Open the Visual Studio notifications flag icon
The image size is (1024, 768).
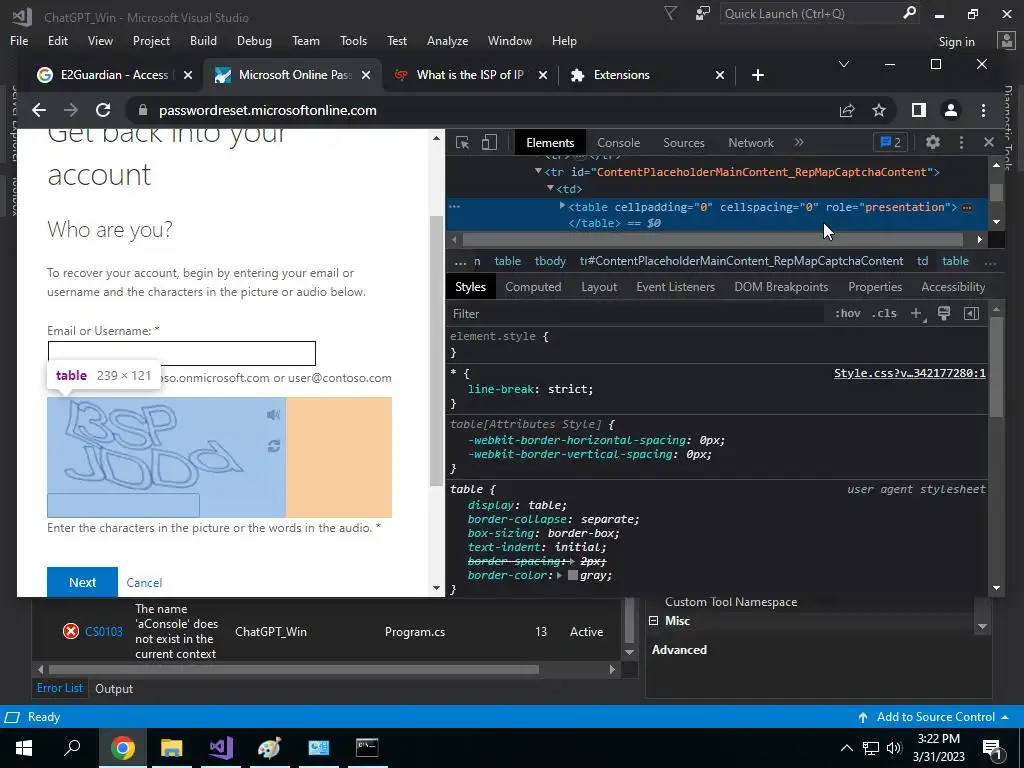point(670,13)
